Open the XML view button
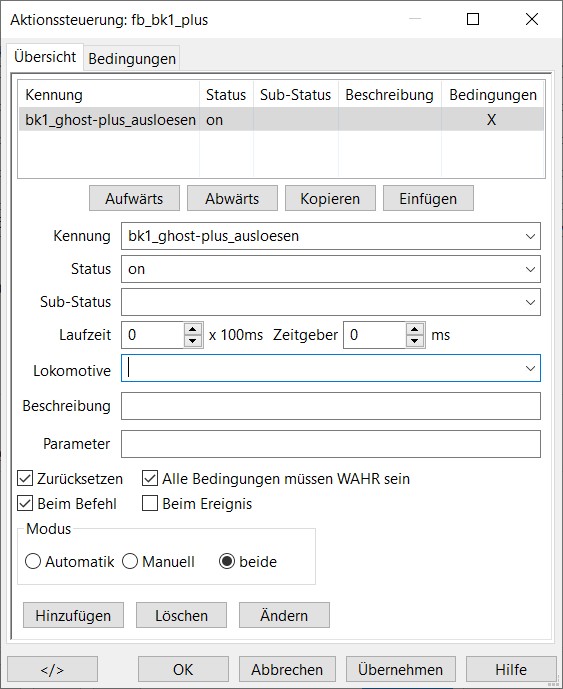Screen dimensions: 563x689 52,669
